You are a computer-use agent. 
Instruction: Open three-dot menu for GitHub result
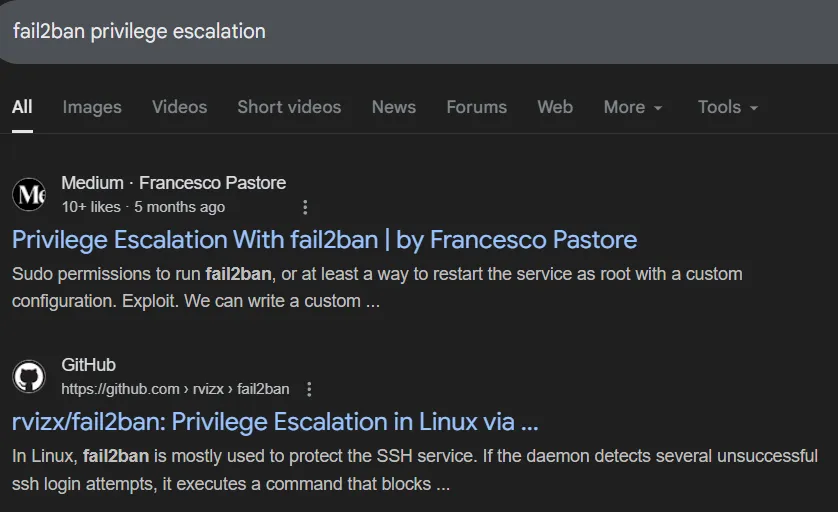click(x=310, y=389)
